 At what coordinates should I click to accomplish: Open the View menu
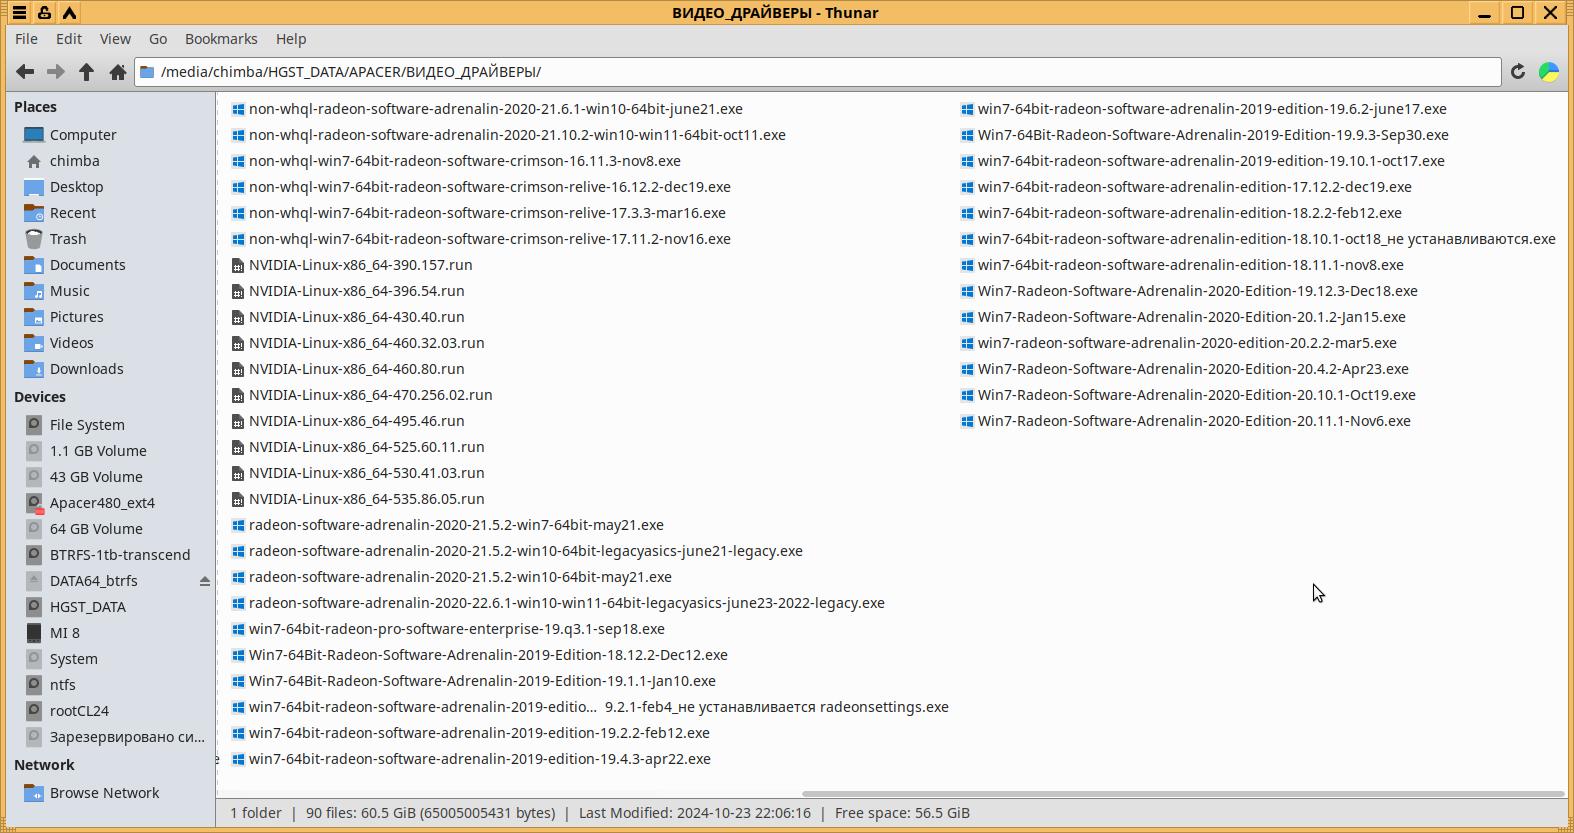click(115, 39)
